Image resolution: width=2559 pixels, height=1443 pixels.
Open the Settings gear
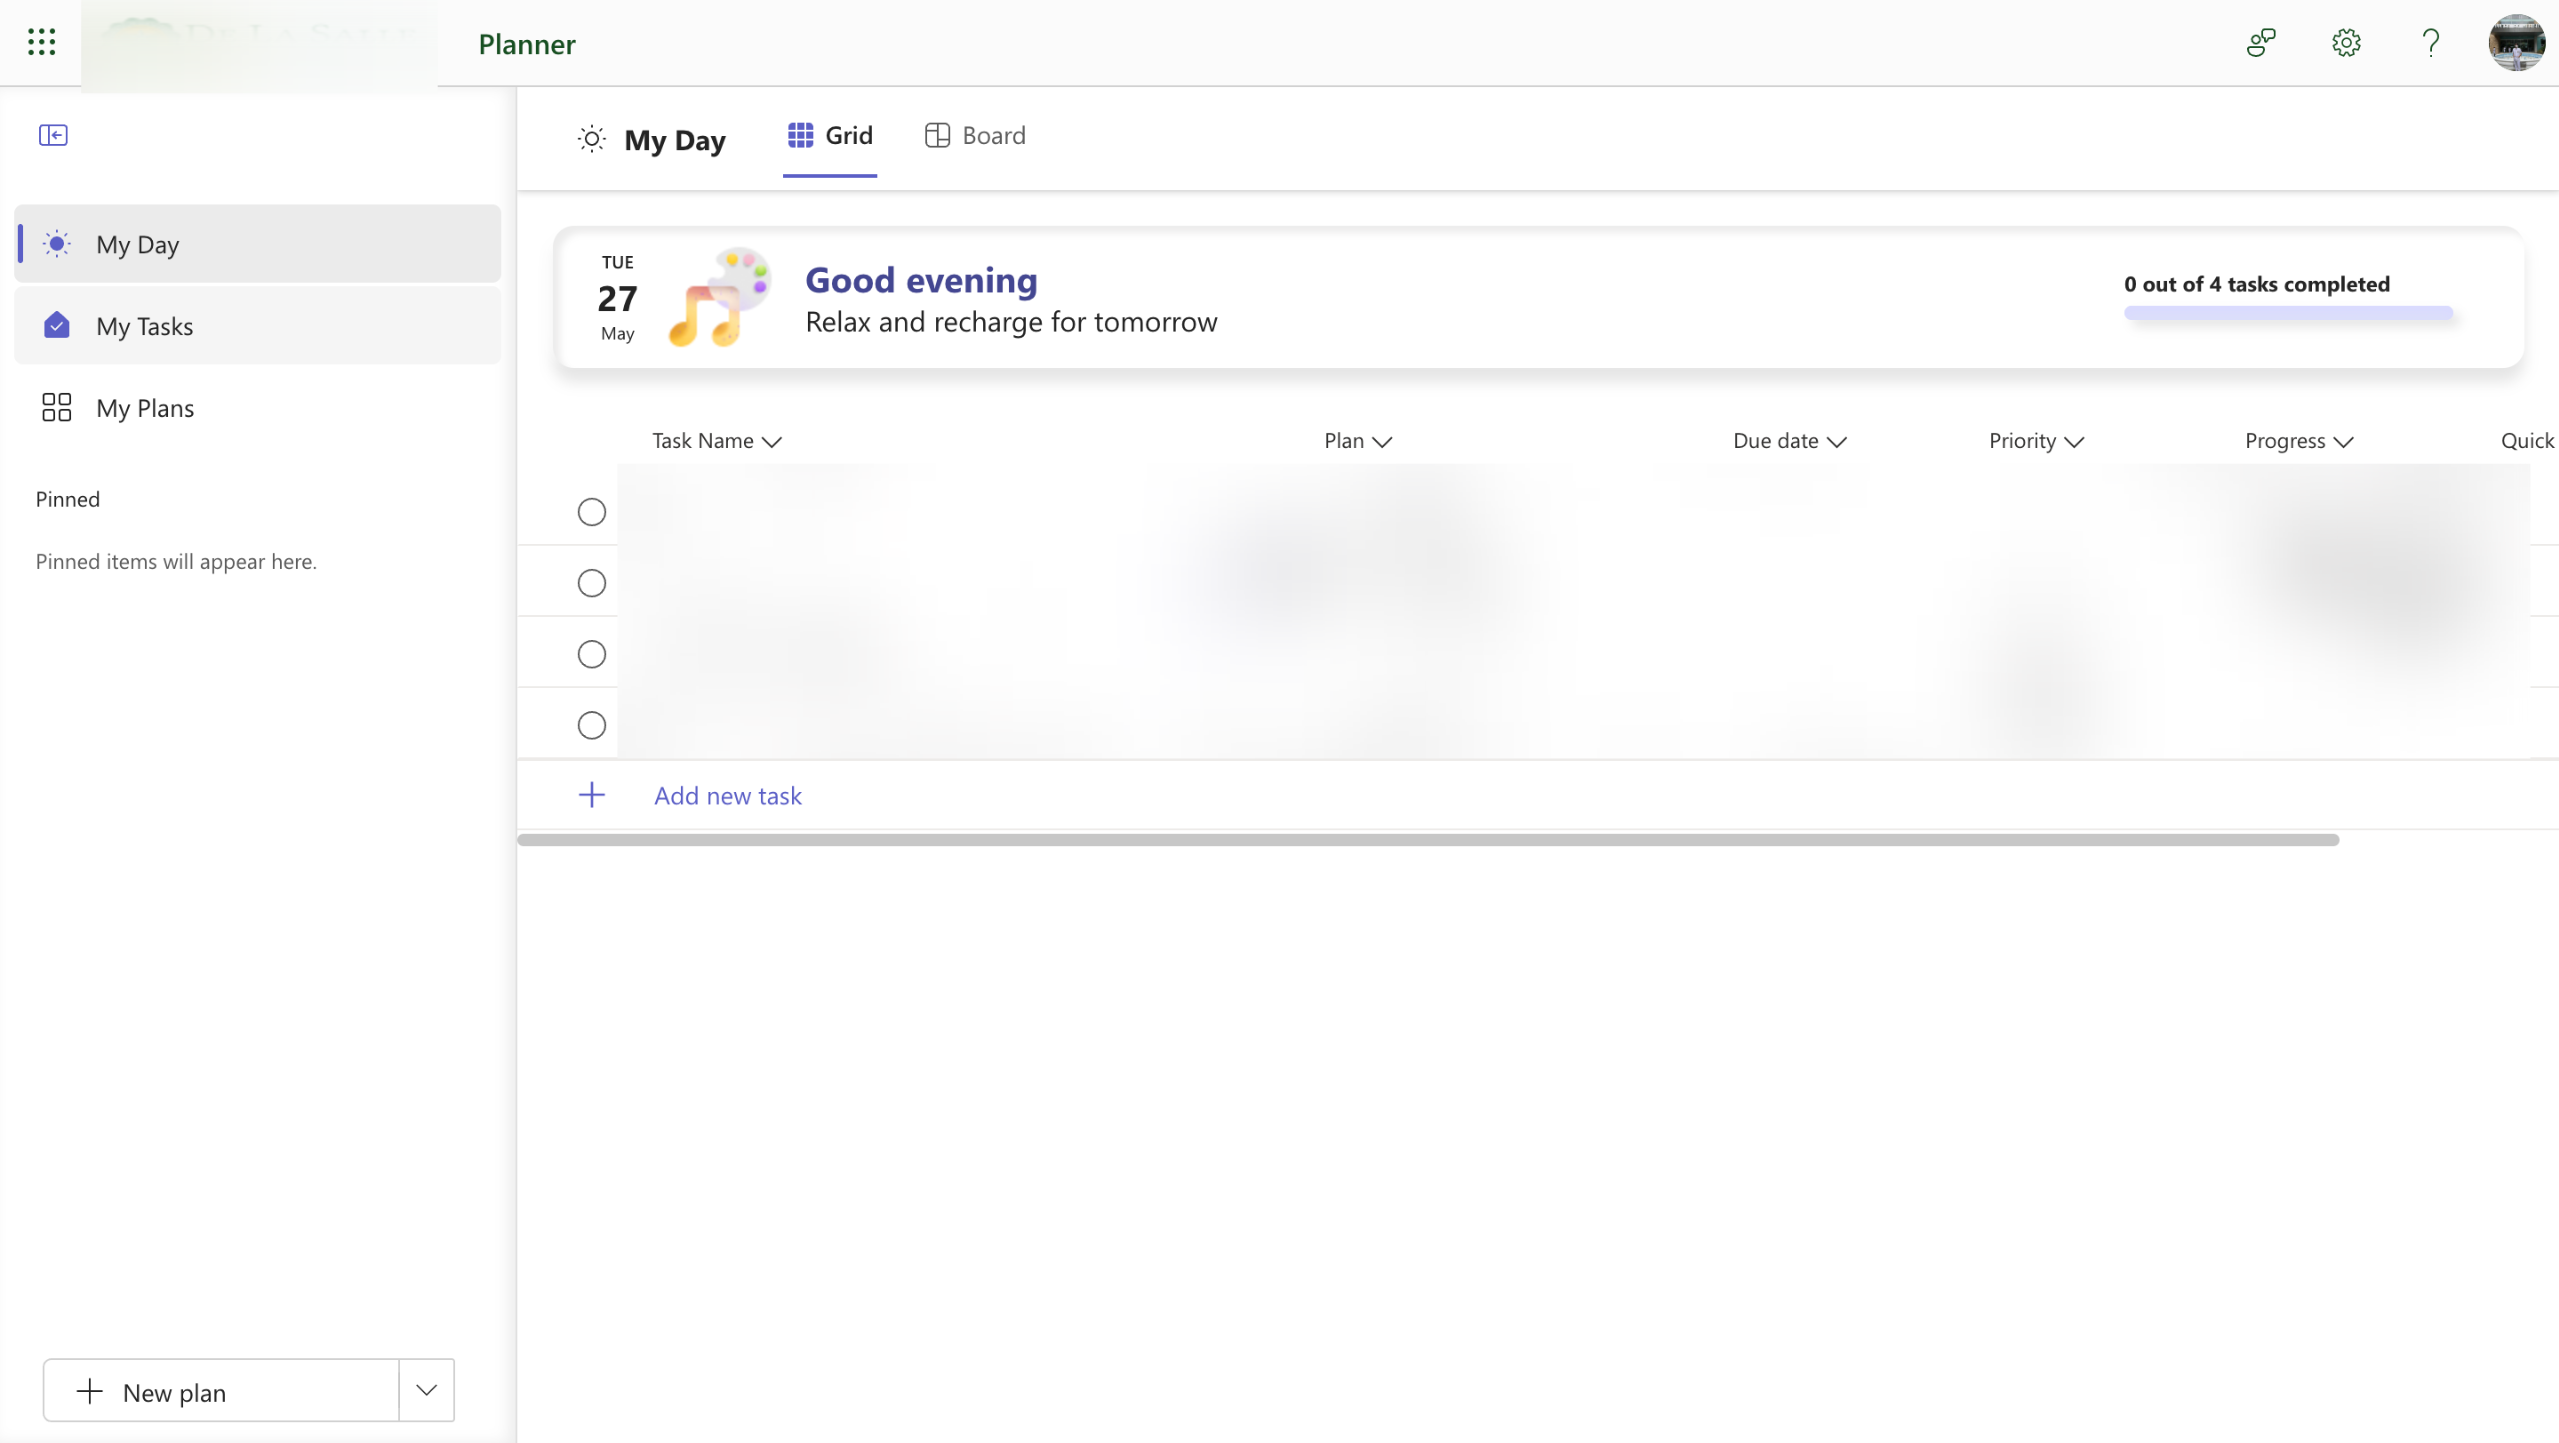pos(2345,43)
